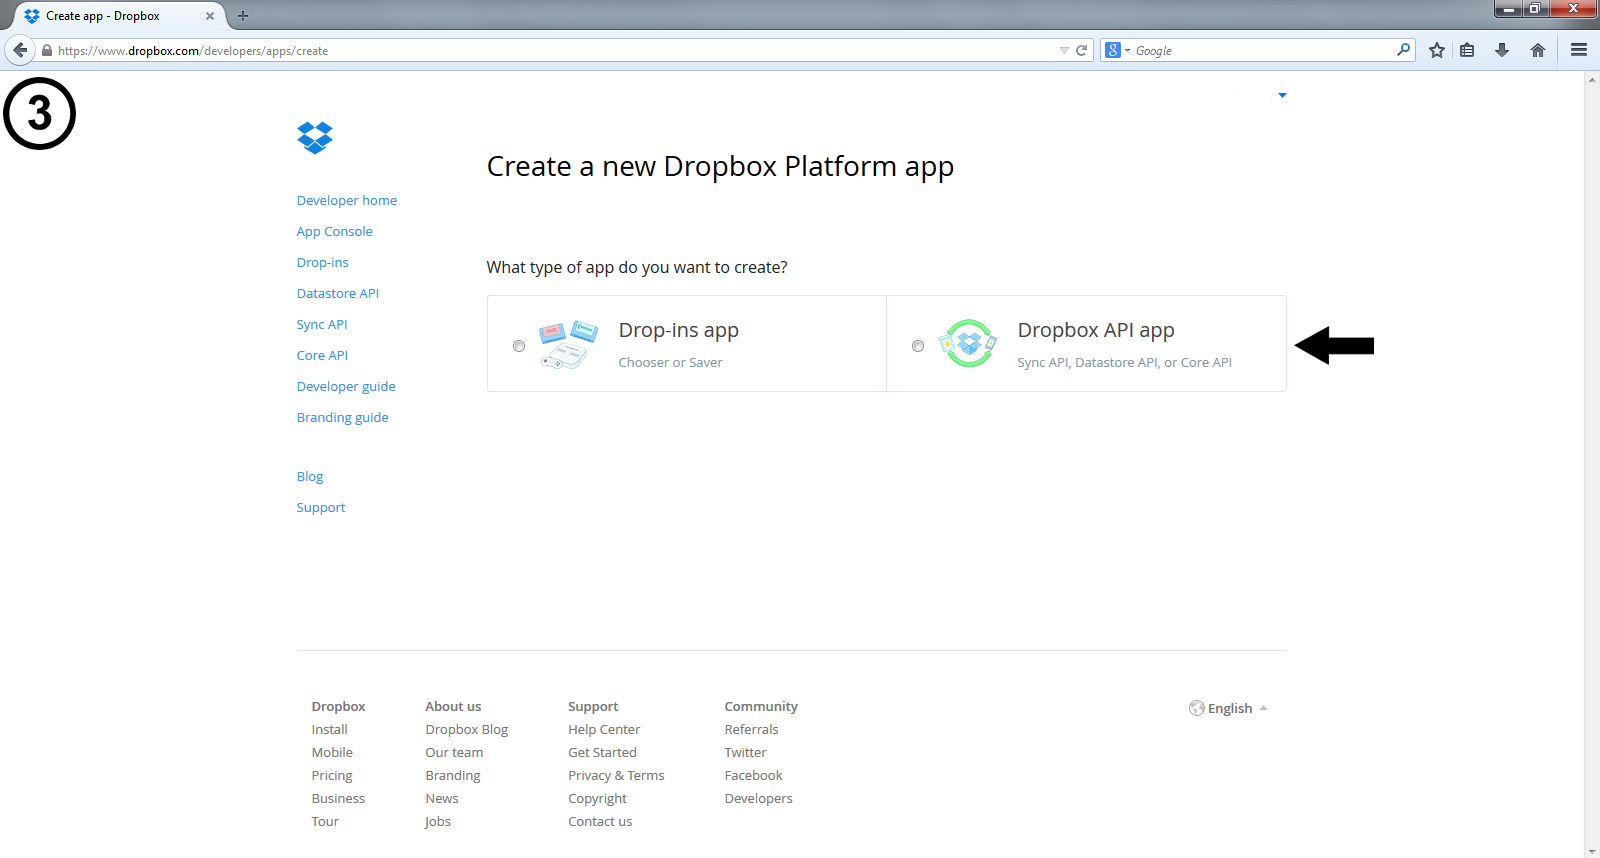Select the Create app - Dropbox tab
1600x858 pixels.
click(120, 16)
